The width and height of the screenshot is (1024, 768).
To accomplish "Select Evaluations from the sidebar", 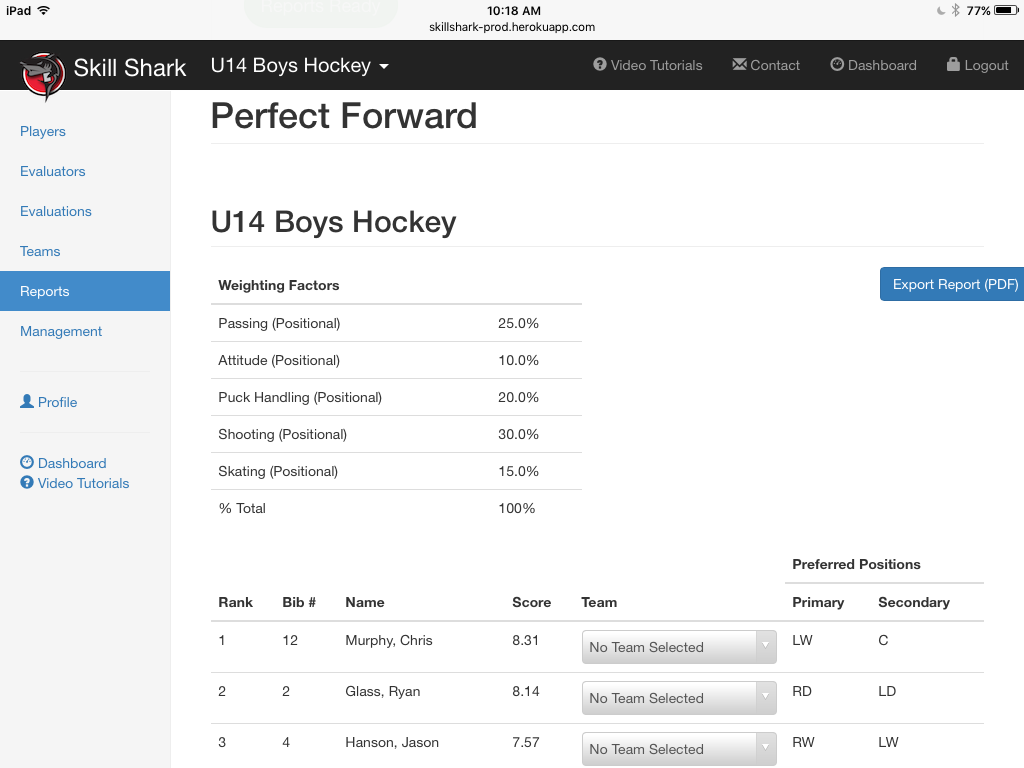I will (56, 211).
